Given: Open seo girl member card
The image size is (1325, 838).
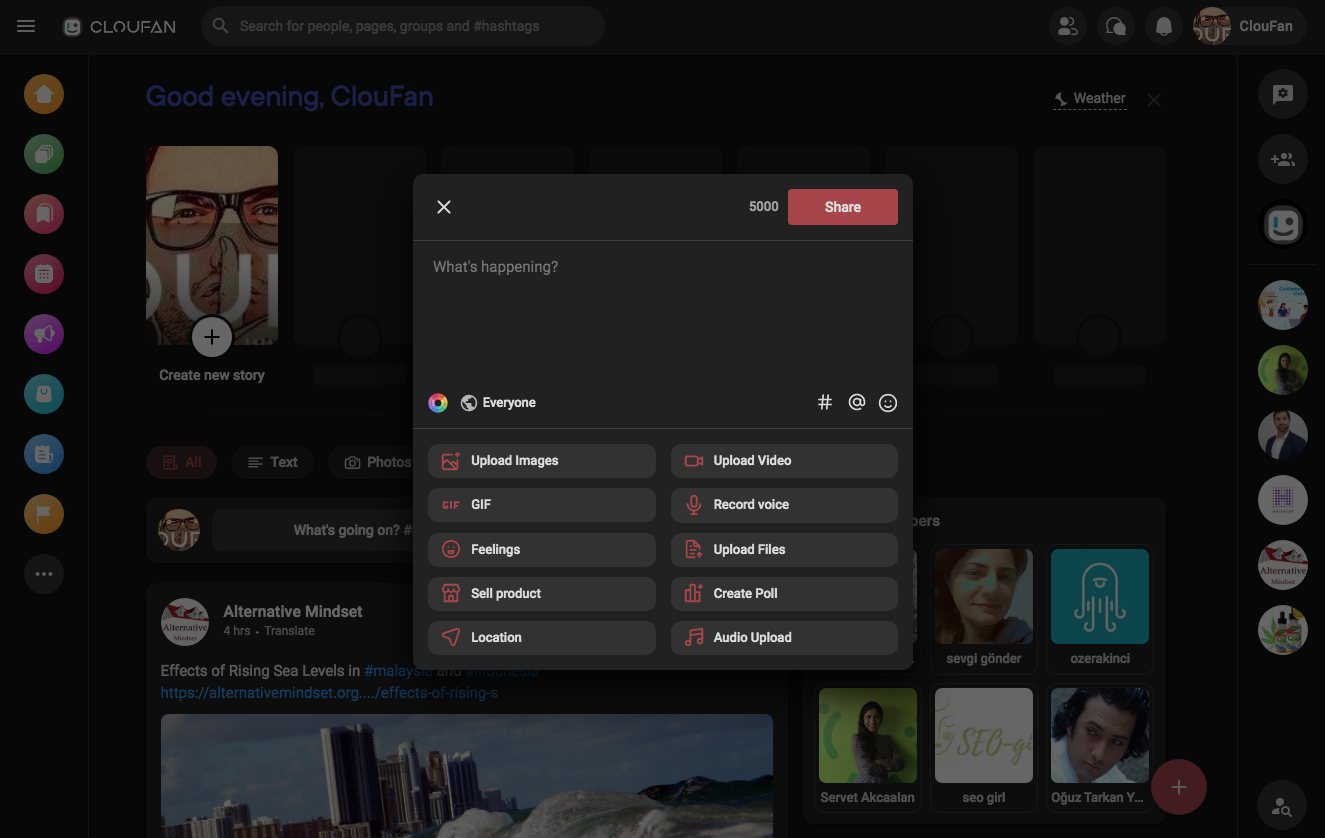Looking at the screenshot, I should click(x=983, y=748).
